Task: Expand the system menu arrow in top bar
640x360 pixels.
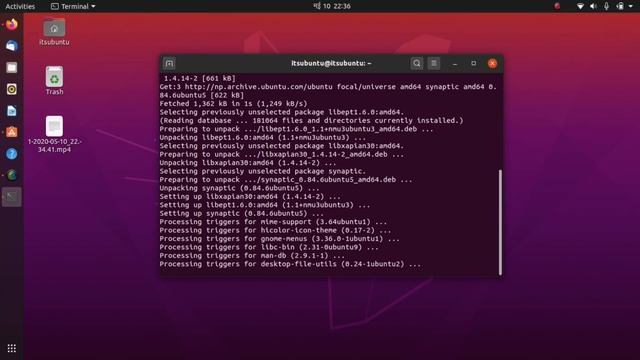Action: pos(631,6)
